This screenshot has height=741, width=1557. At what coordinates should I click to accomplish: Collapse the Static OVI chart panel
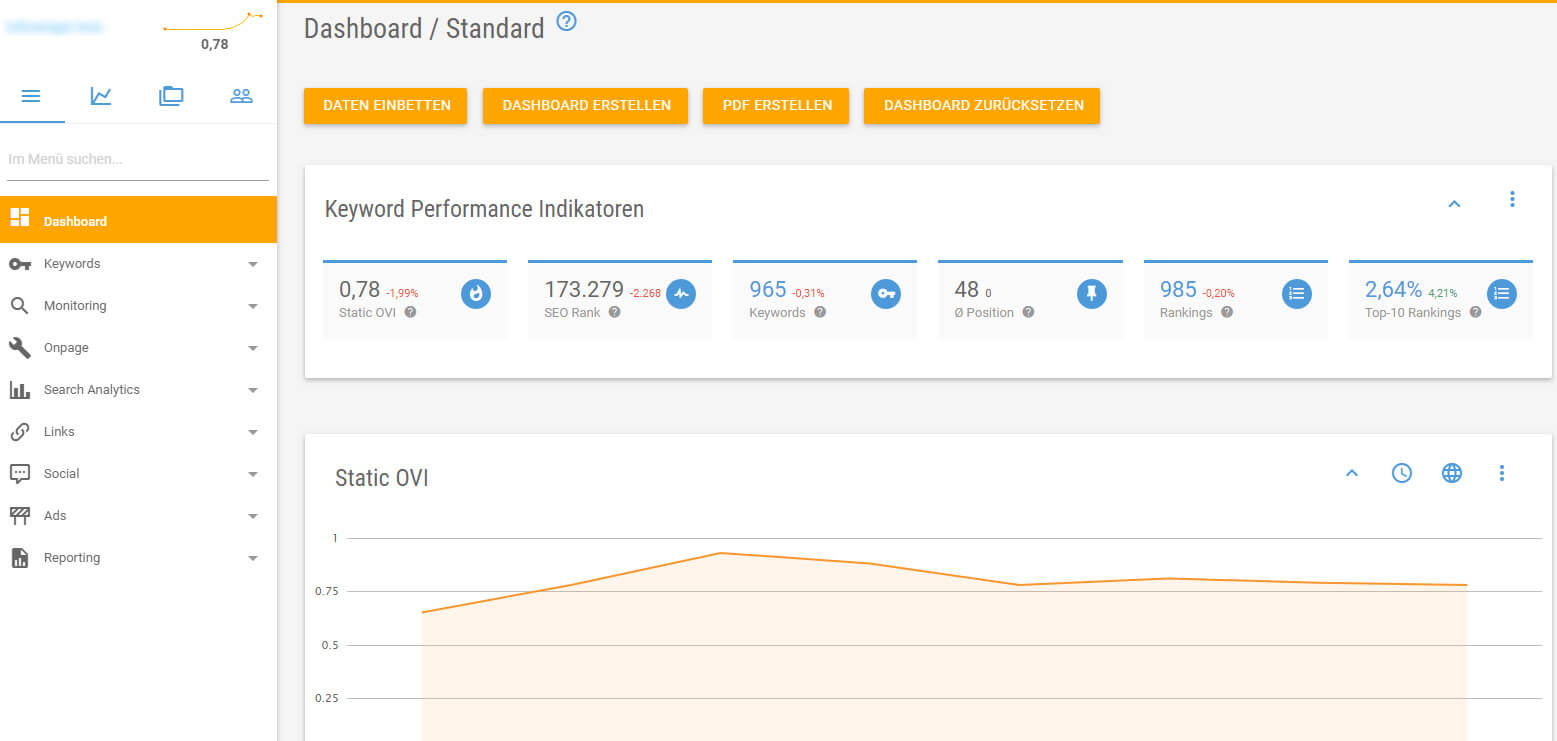(x=1352, y=473)
